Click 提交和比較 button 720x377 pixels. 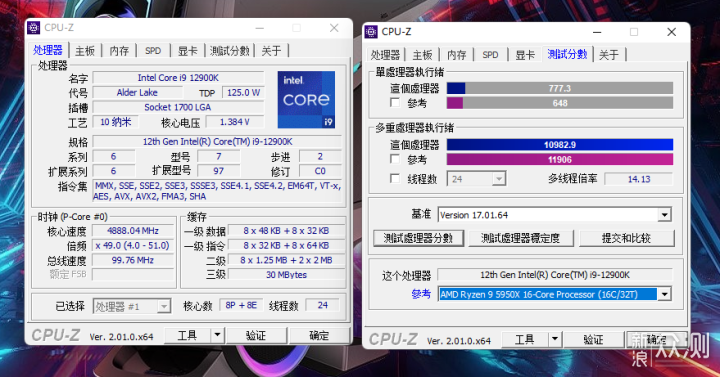click(626, 238)
